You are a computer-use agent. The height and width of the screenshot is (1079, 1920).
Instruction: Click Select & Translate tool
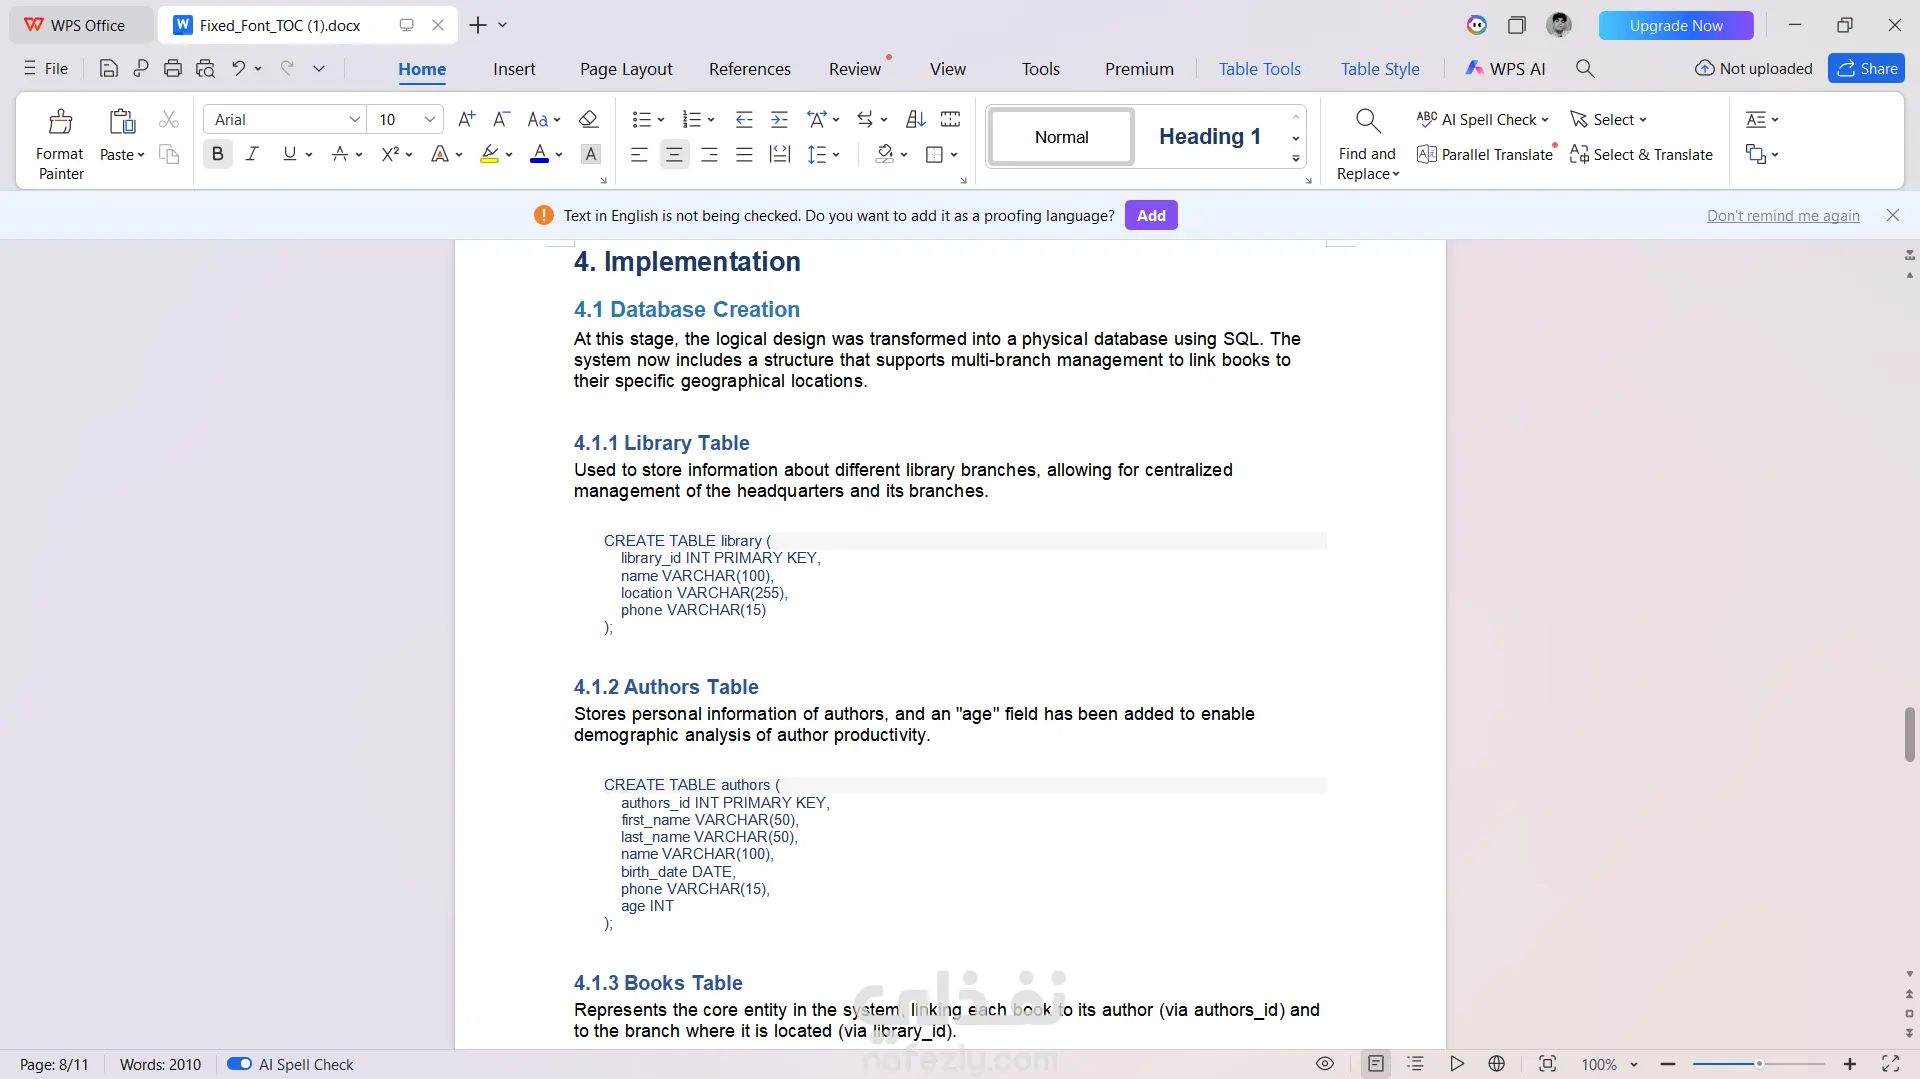coord(1641,154)
